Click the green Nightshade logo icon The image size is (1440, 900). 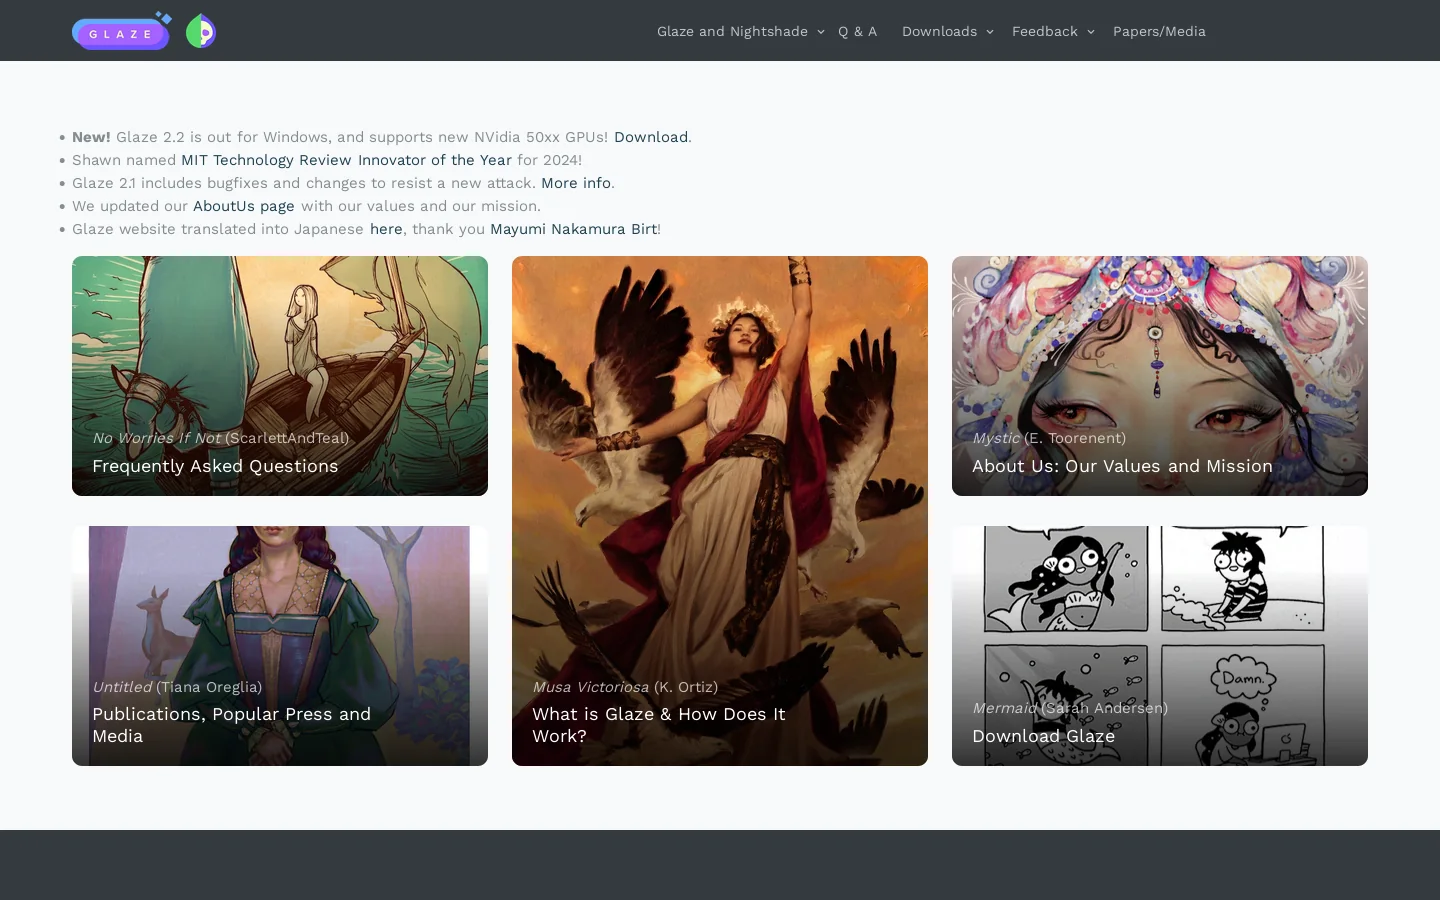coord(200,32)
